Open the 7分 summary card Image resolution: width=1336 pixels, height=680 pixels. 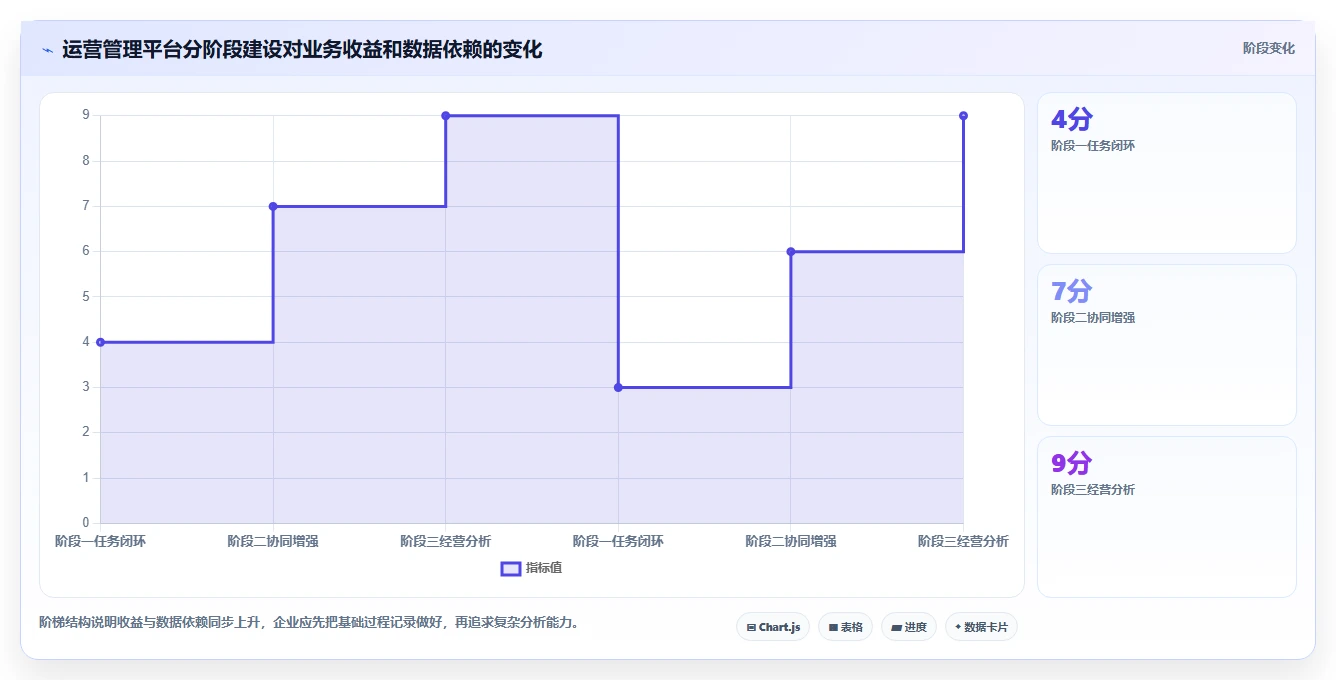1167,345
